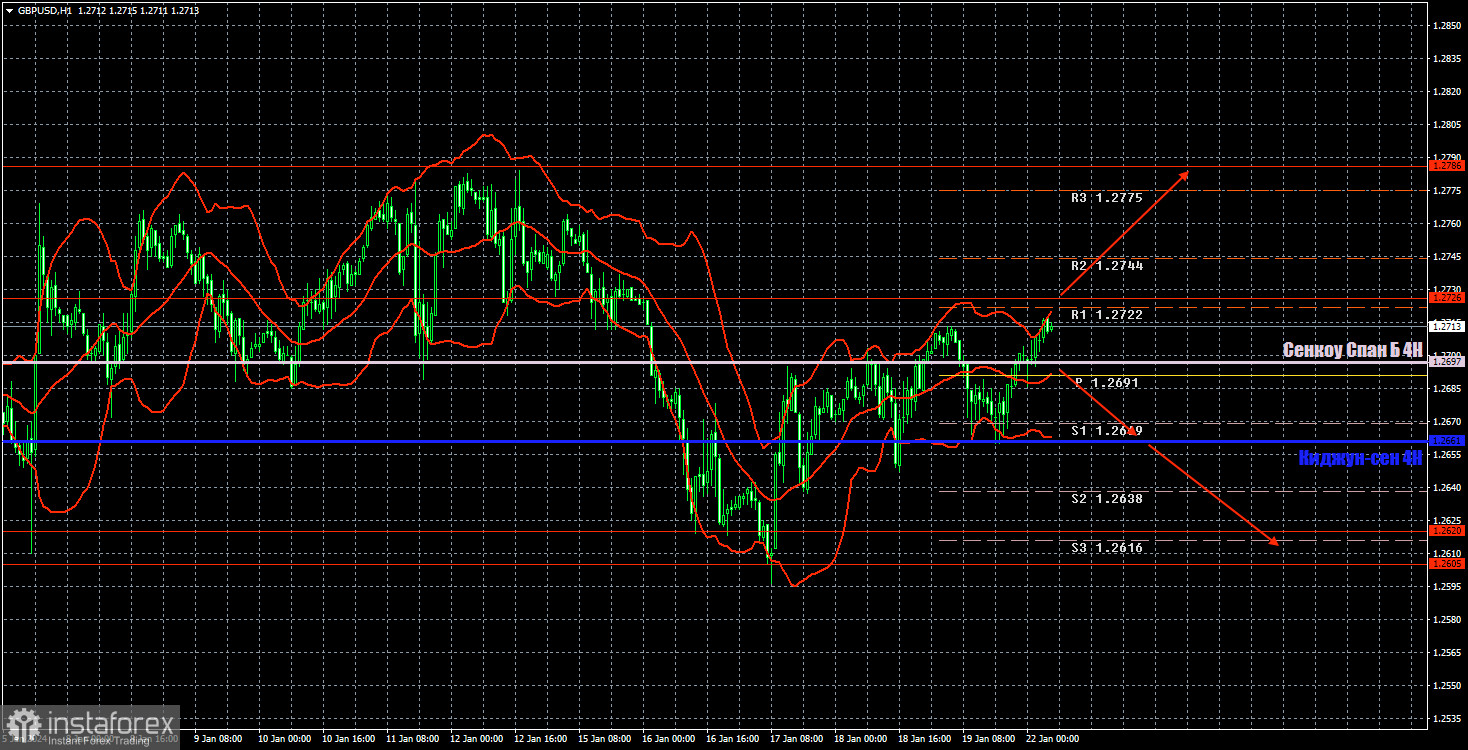The image size is (1468, 750).
Task: Click the S3 1.2616 pivot label
Action: (1106, 548)
